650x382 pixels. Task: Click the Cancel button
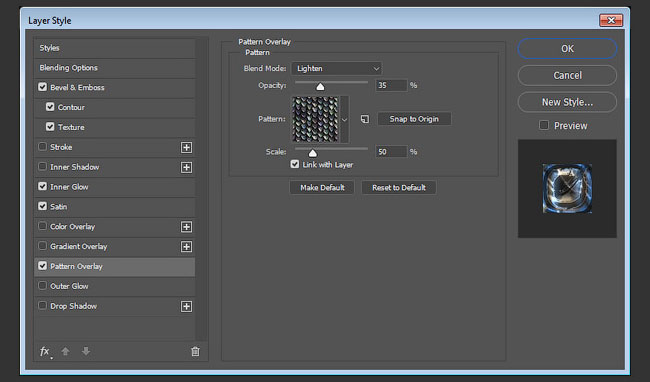(x=567, y=75)
